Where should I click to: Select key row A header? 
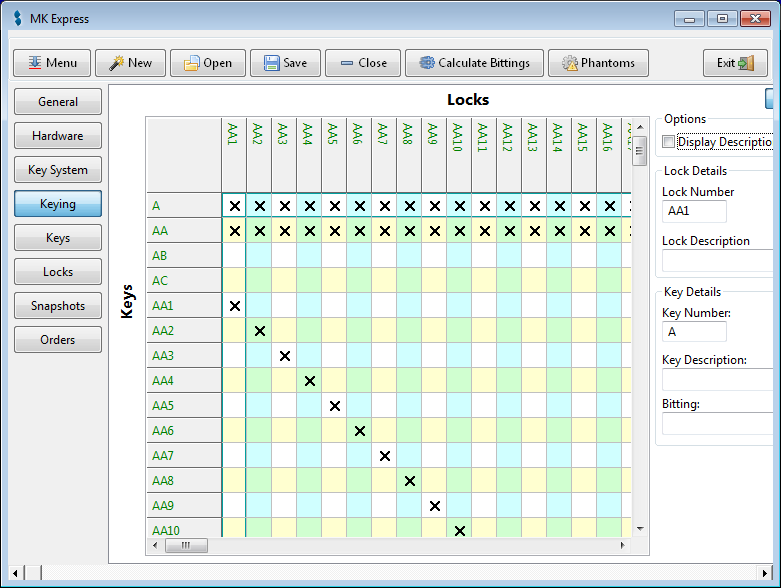(184, 206)
